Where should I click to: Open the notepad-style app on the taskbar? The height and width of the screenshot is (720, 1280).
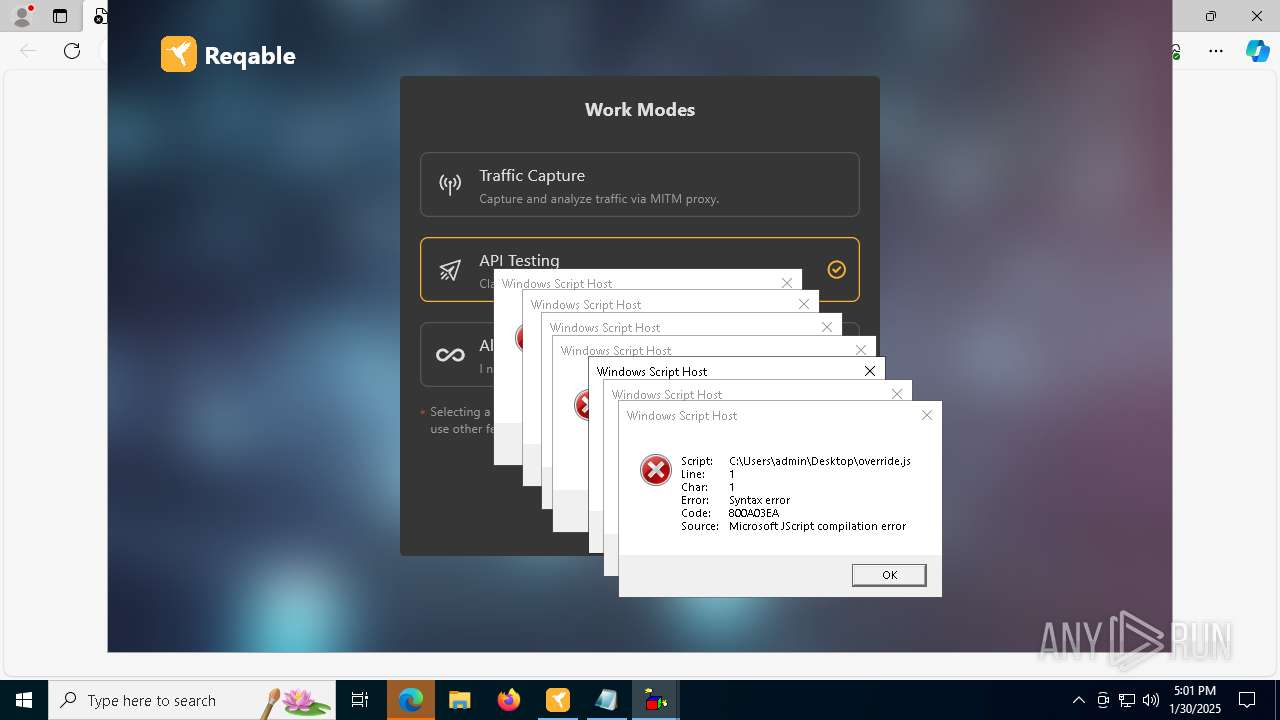click(607, 700)
